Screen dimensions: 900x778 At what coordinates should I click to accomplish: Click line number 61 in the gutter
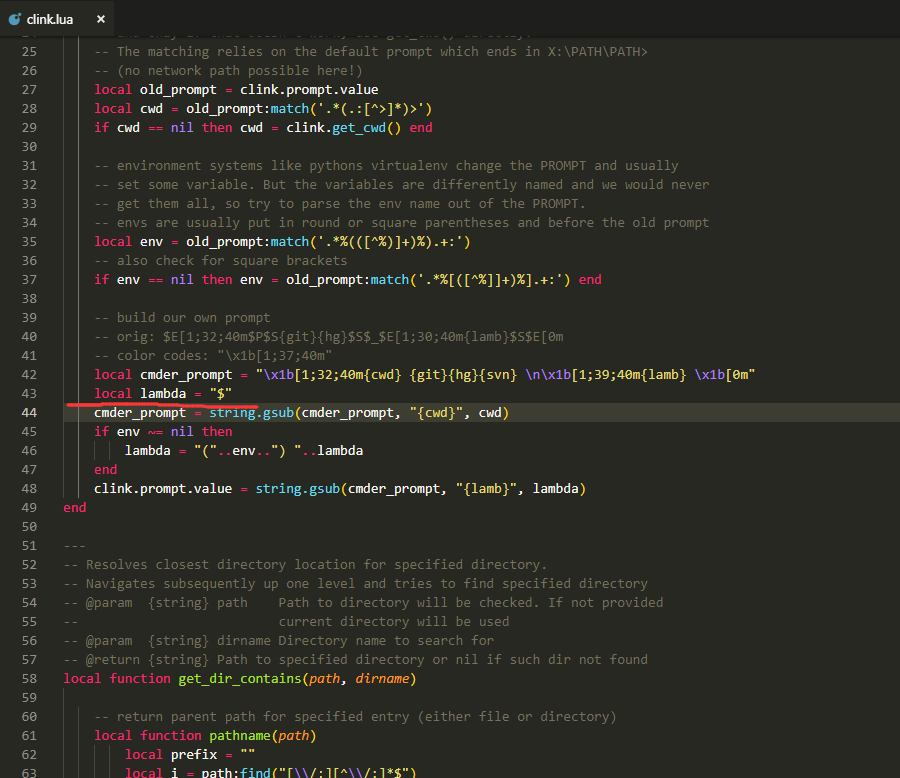(29, 736)
